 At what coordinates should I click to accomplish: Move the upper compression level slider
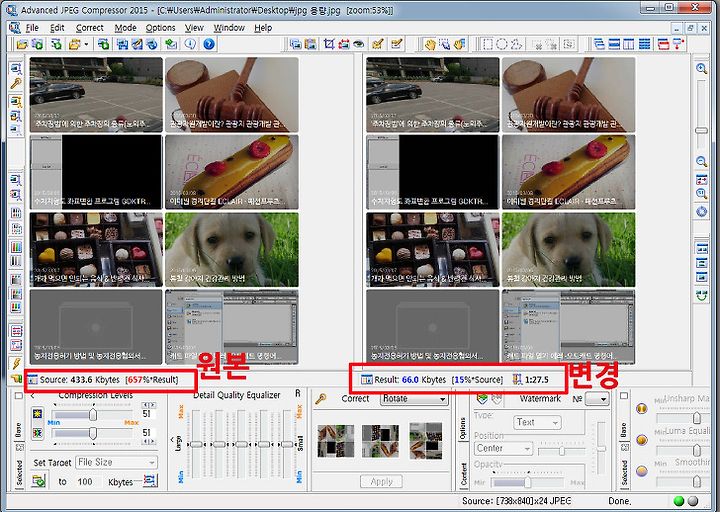tap(93, 414)
